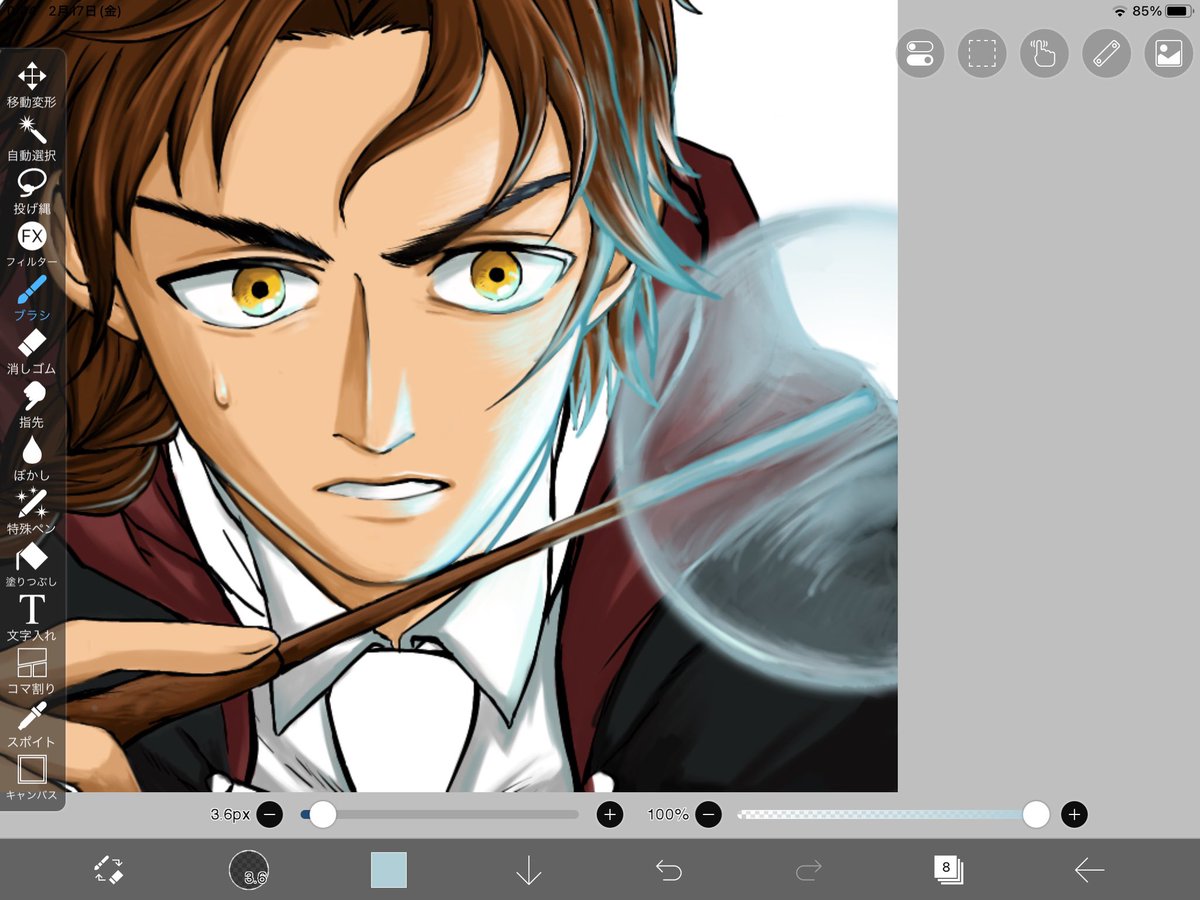
Task: Switch between brush and eraser icon
Action: click(x=109, y=870)
